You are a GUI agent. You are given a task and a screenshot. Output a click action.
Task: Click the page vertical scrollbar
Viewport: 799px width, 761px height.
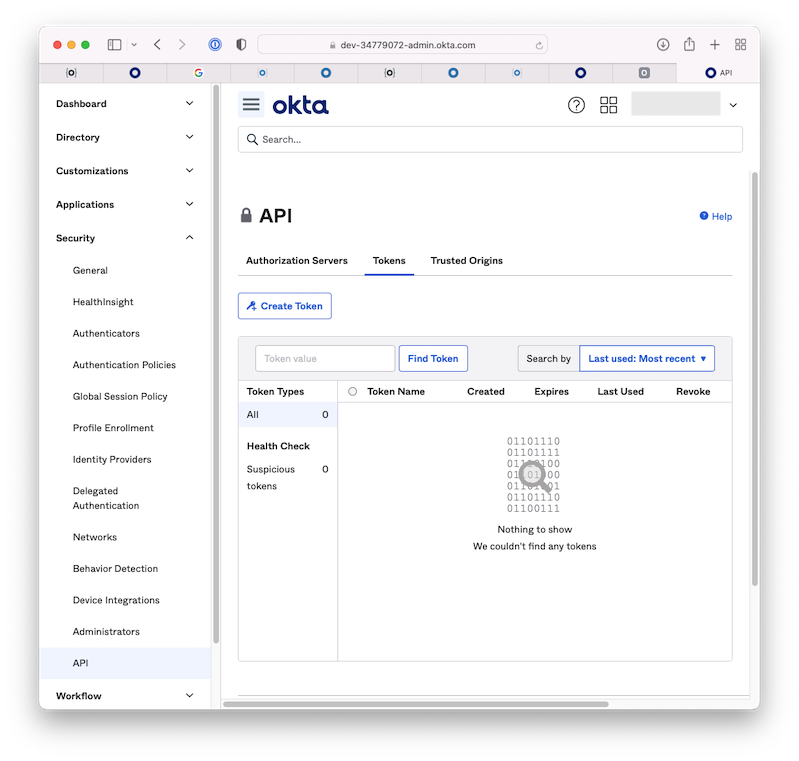point(755,379)
